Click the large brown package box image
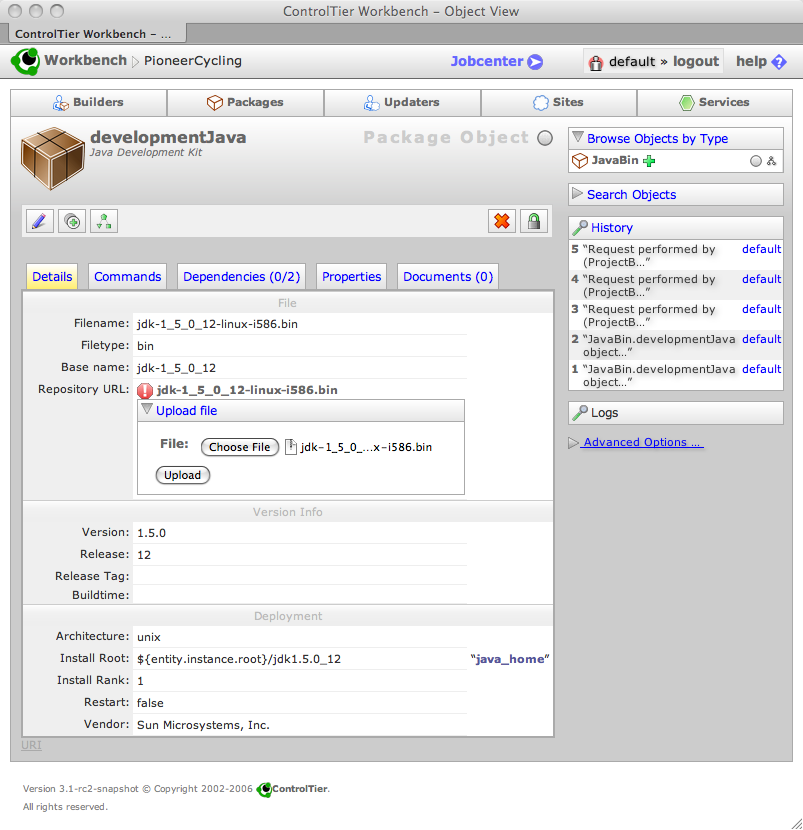Viewport: 803px width, 830px height. click(x=52, y=158)
